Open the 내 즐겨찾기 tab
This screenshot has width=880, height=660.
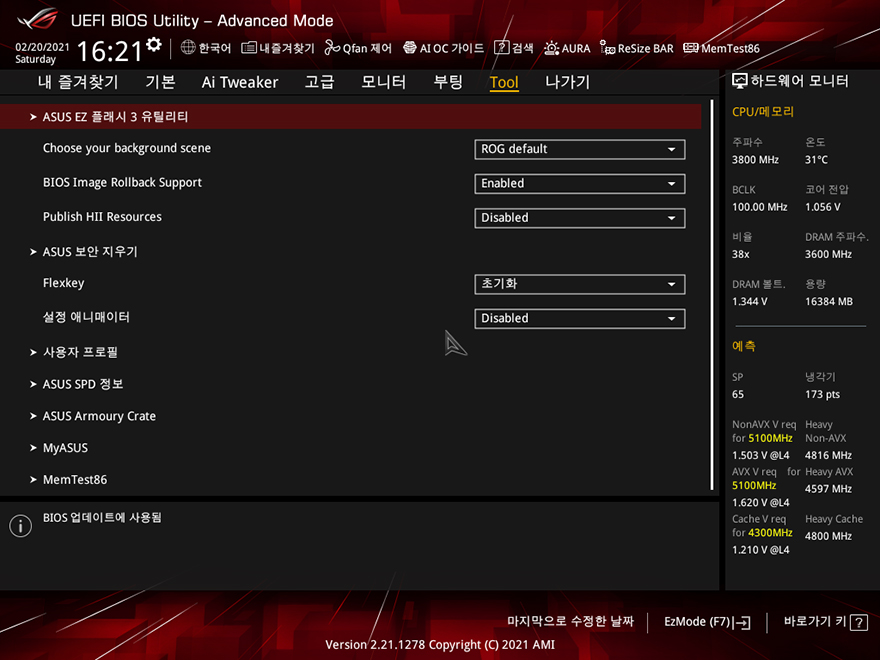pyautogui.click(x=78, y=82)
